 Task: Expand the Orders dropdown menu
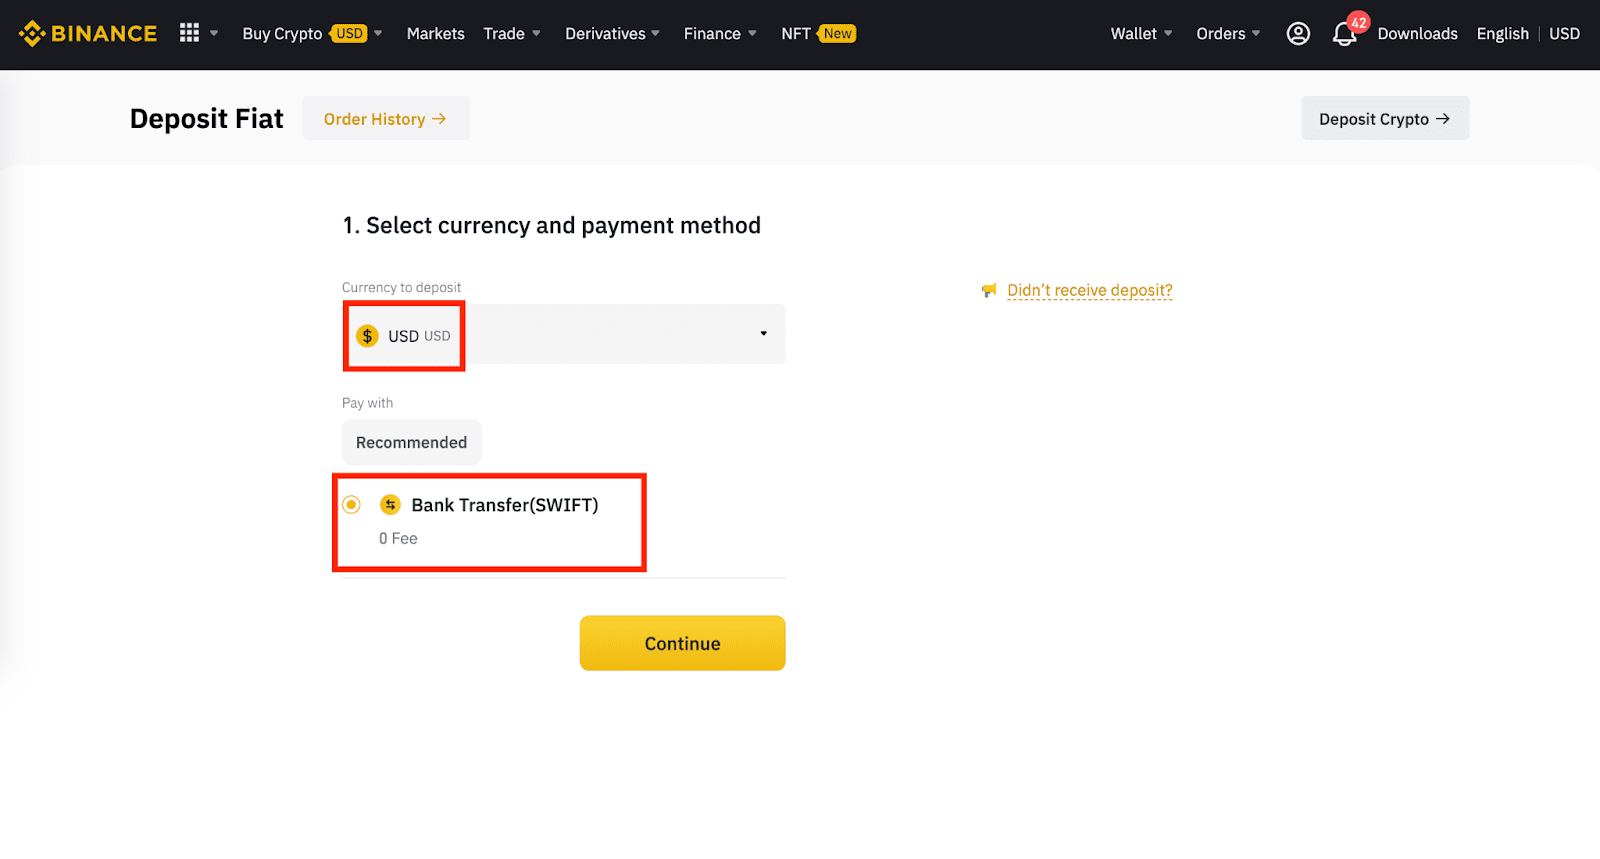1228,34
